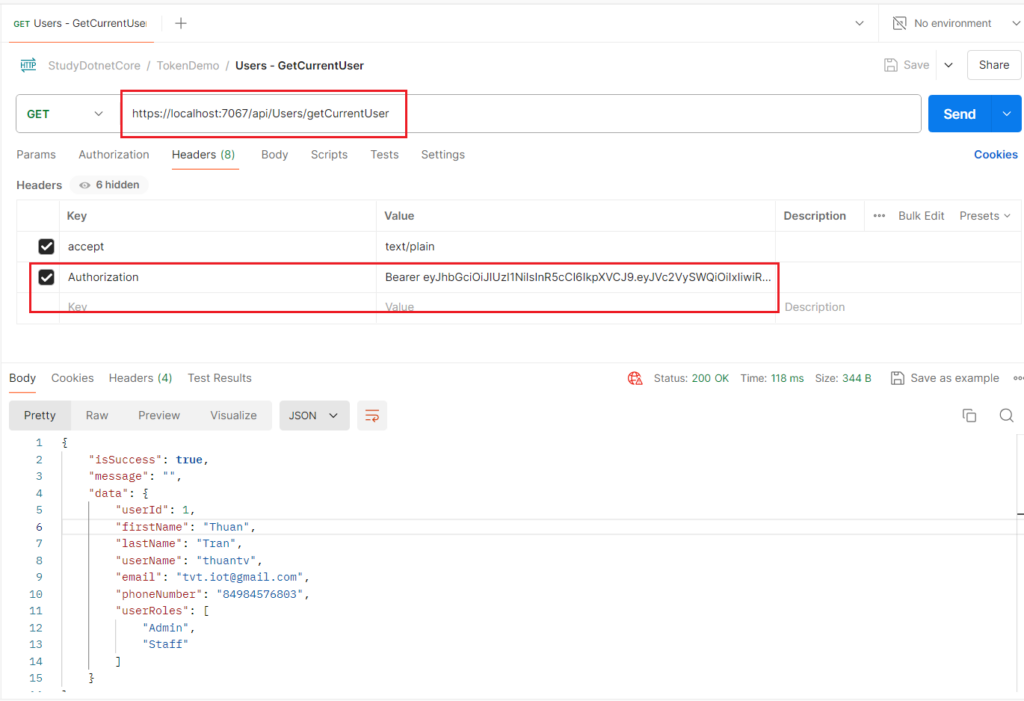Click the Save floppy disk icon
Screen dimensions: 1024x701
(x=891, y=65)
